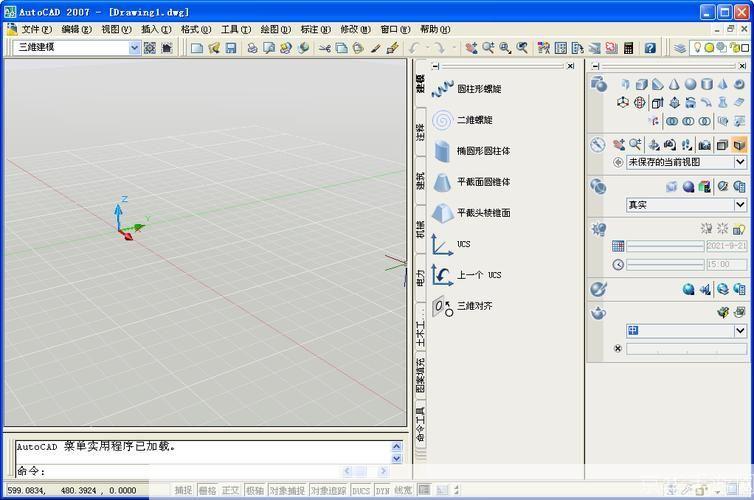
Task: Click the Pan realtime hand icon in top toolbar
Action: (471, 48)
